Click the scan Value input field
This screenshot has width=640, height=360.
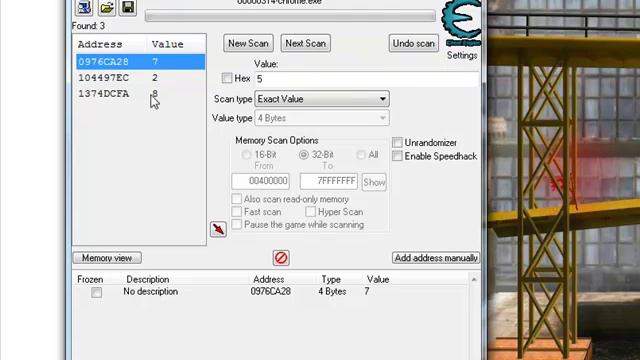367,79
